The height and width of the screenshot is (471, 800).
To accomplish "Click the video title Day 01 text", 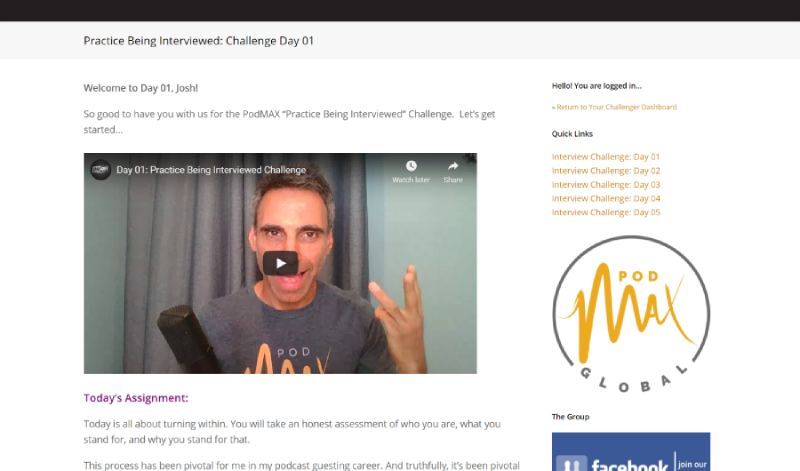I will coord(211,170).
